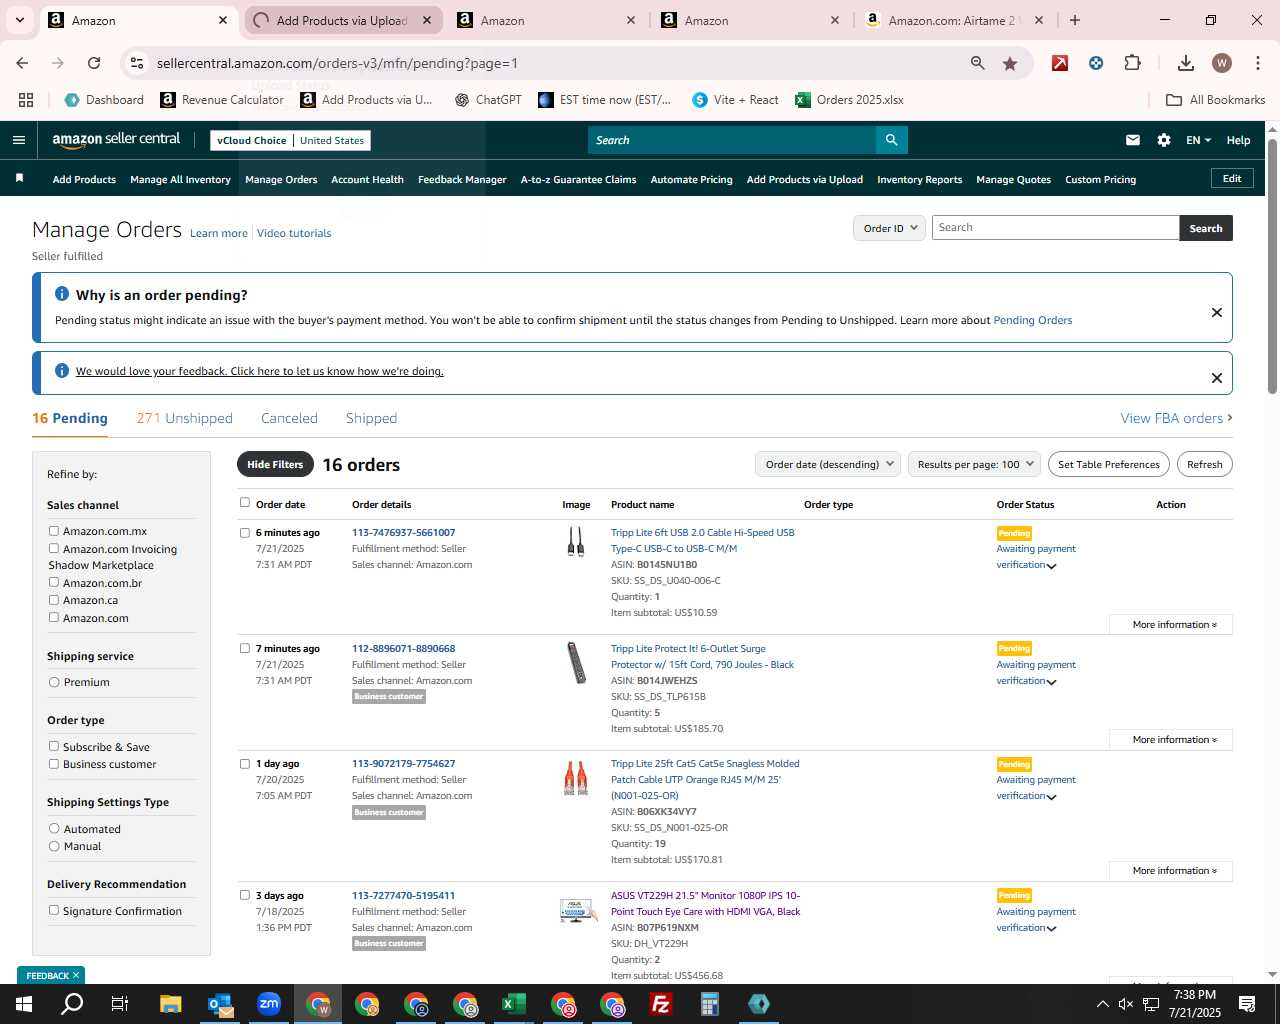Open the View FBA orders link
1280x1024 pixels.
coord(1176,418)
